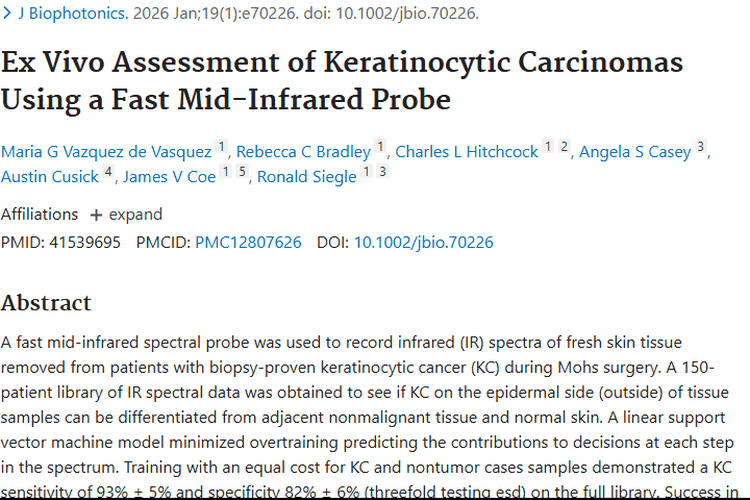Image resolution: width=750 pixels, height=500 pixels.
Task: Click affiliation superscript 1 after Maria Vazquez de Vasquez
Action: tap(221, 148)
